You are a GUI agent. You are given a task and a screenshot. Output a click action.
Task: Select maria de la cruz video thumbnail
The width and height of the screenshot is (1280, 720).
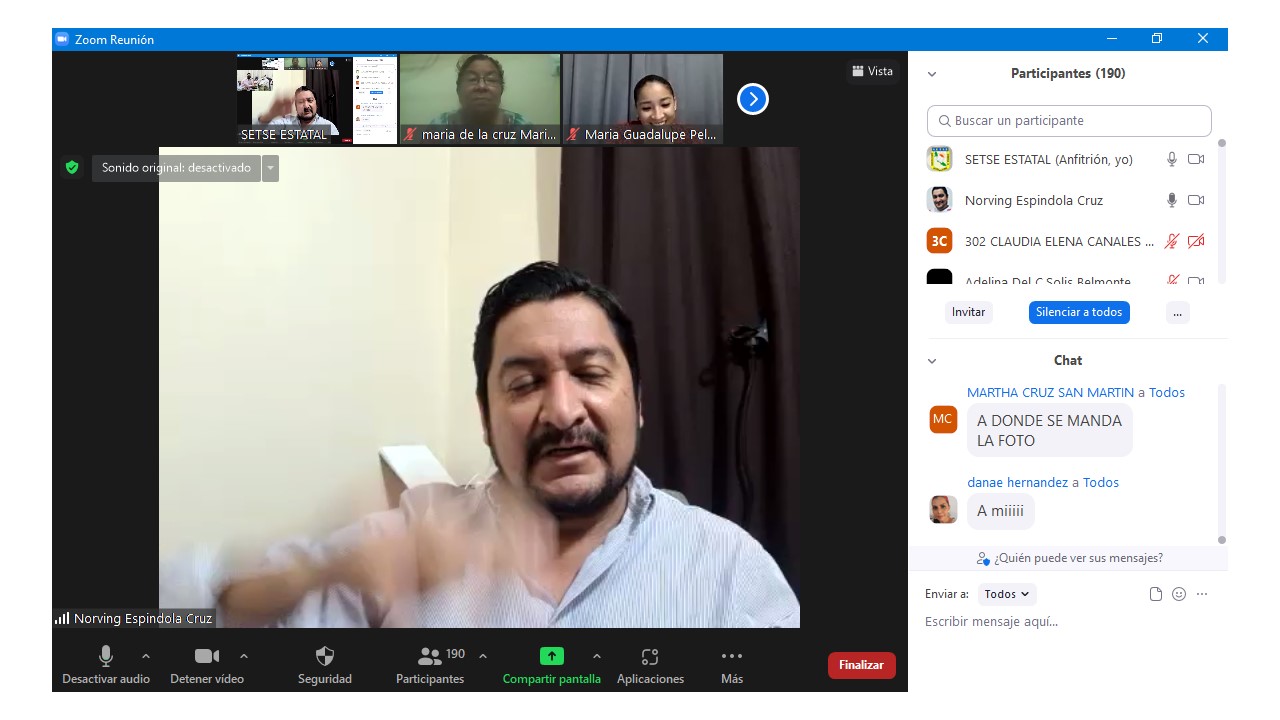(480, 99)
